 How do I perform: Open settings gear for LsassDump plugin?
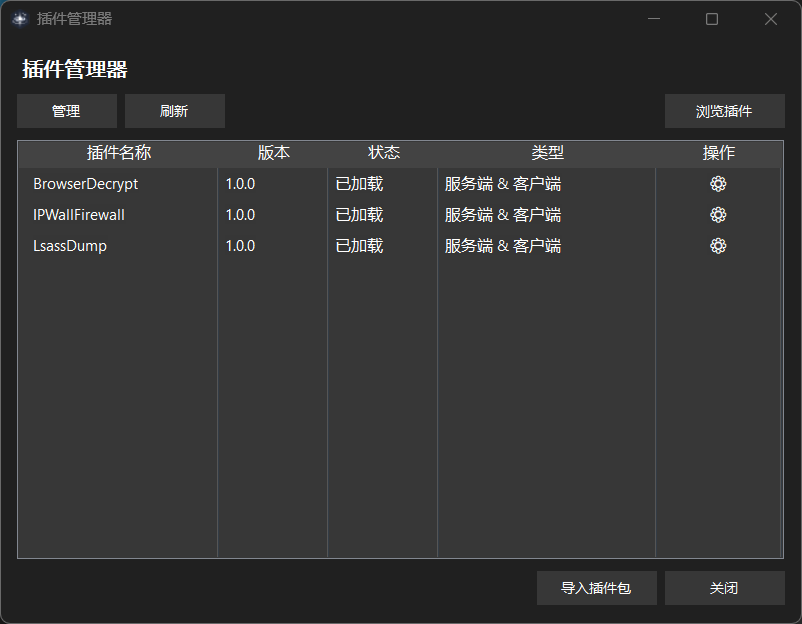pos(718,246)
